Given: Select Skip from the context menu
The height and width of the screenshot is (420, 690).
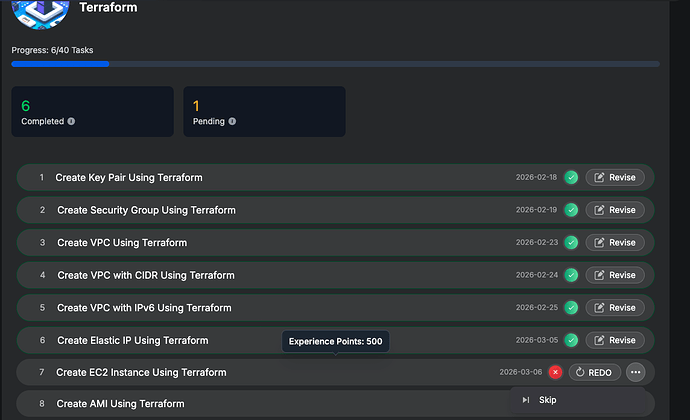Looking at the screenshot, I should (547, 400).
